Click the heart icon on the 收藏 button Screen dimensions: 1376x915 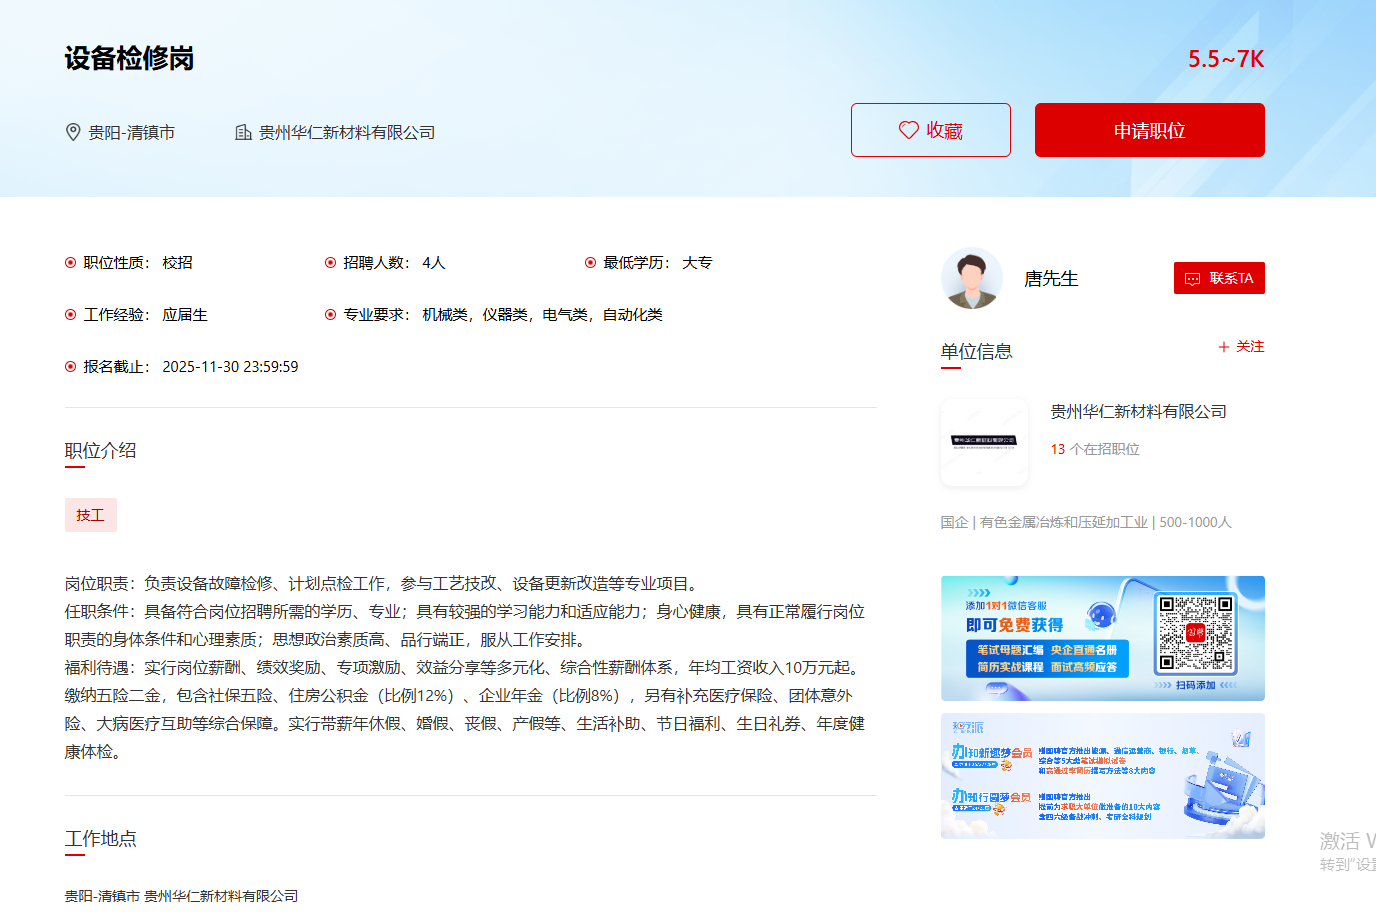908,130
